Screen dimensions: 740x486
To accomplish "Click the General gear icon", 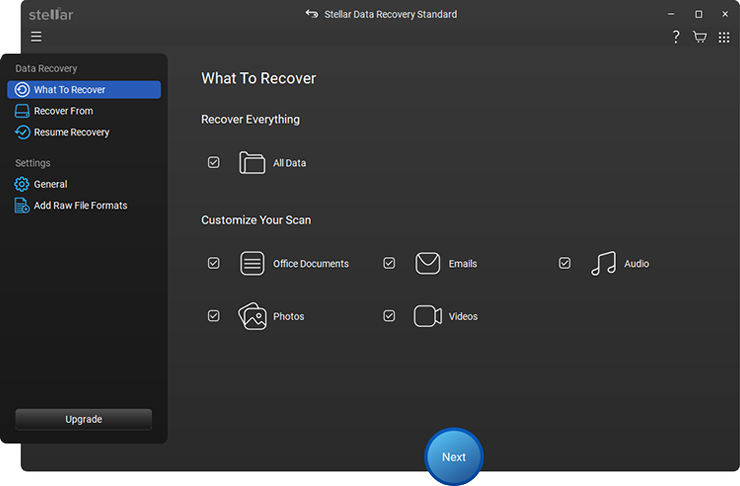I will (22, 184).
